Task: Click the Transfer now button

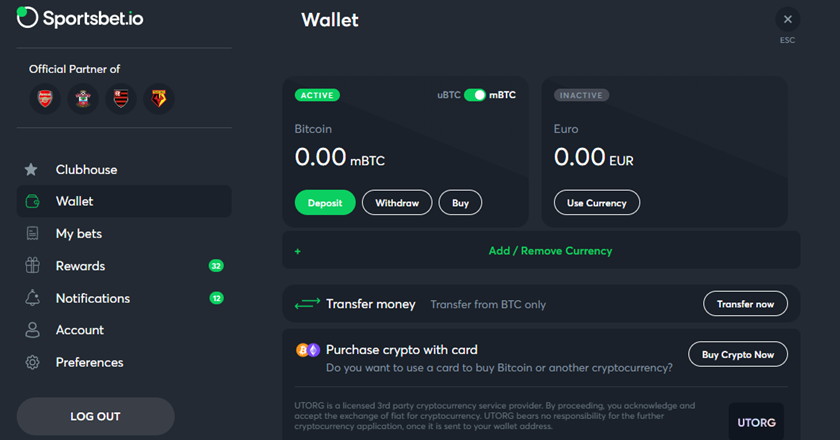Action: point(745,304)
